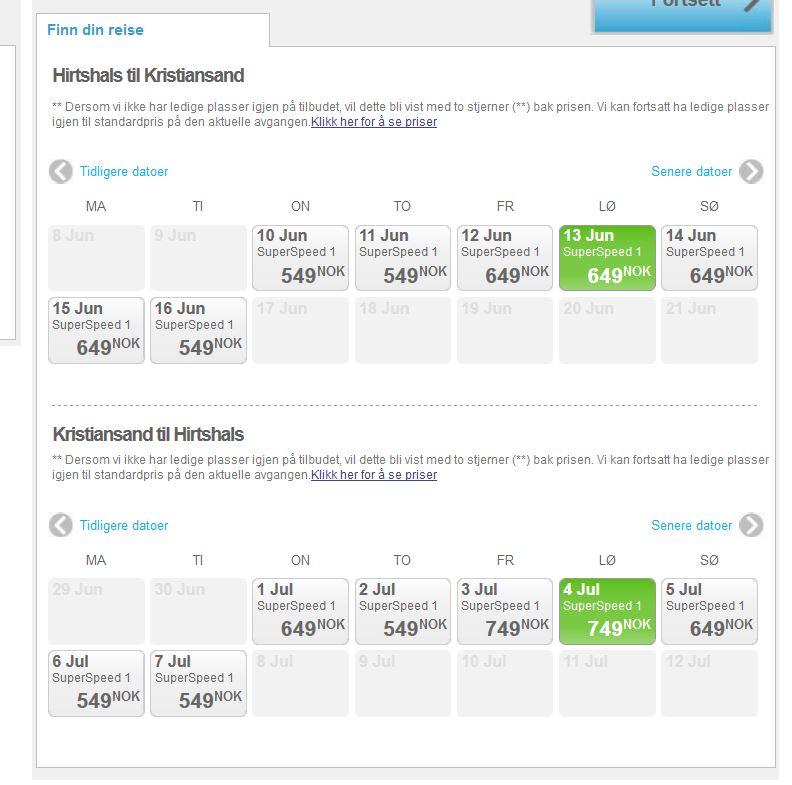The width and height of the screenshot is (792, 785).
Task: Click return Tidligere datoer link
Action: tap(124, 526)
